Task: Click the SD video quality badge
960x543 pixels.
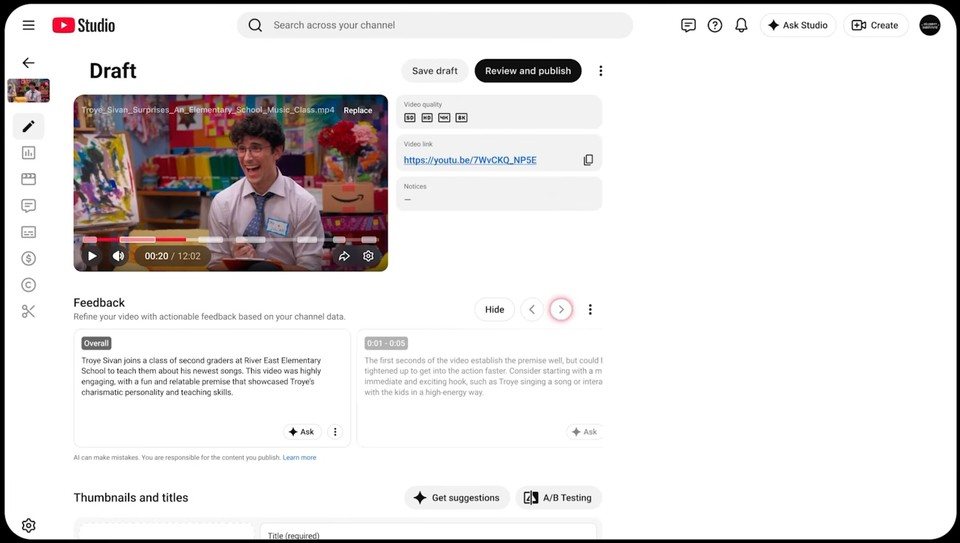Action: pos(410,118)
